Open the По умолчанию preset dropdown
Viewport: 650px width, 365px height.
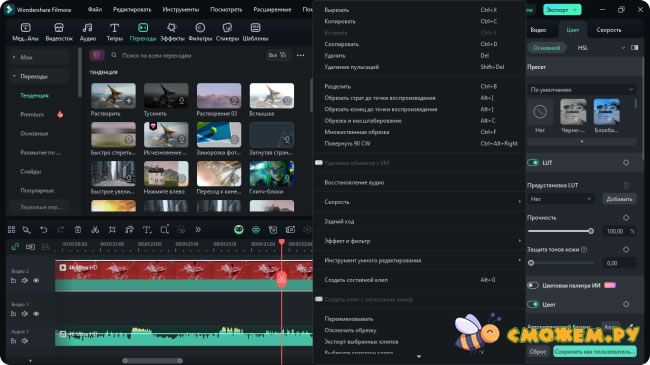[582, 90]
